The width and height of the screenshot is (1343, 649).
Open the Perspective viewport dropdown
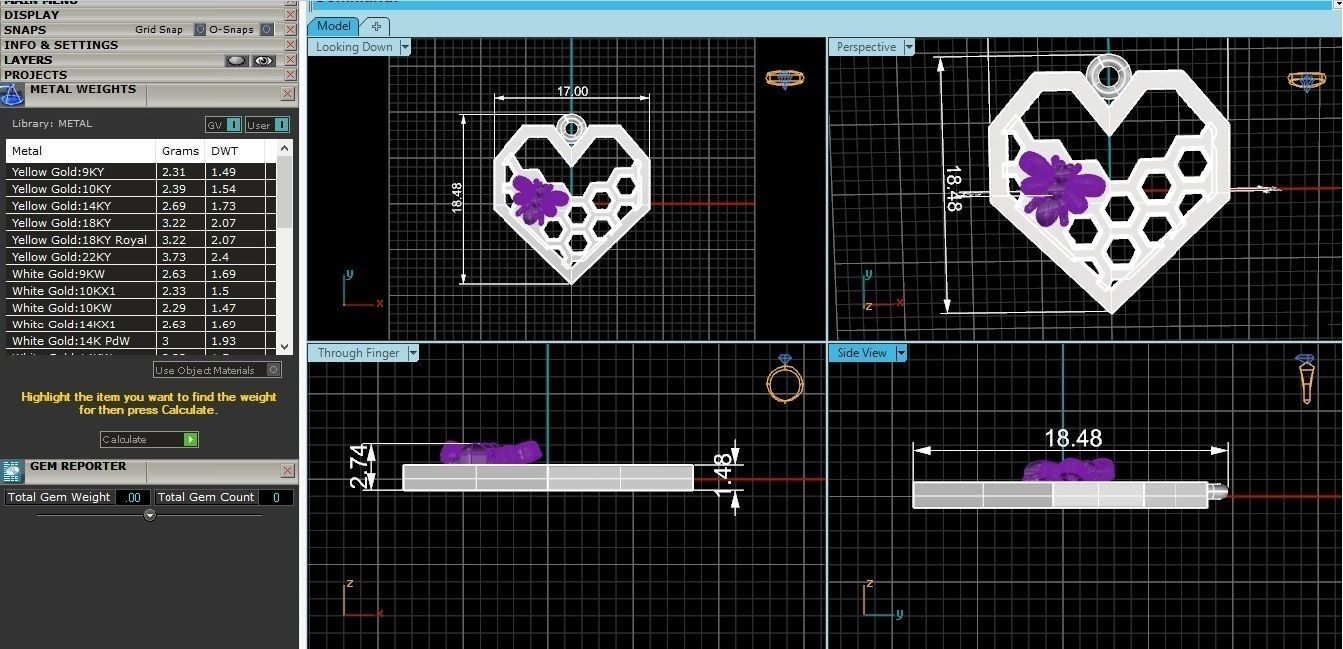[909, 47]
